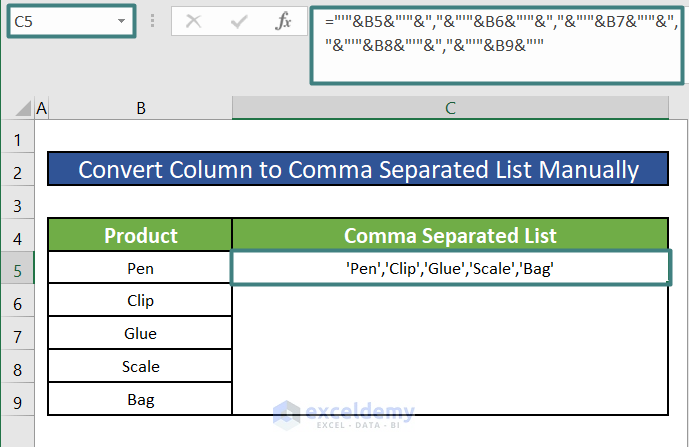
Task: Select the cell containing Pen
Action: [x=141, y=268]
